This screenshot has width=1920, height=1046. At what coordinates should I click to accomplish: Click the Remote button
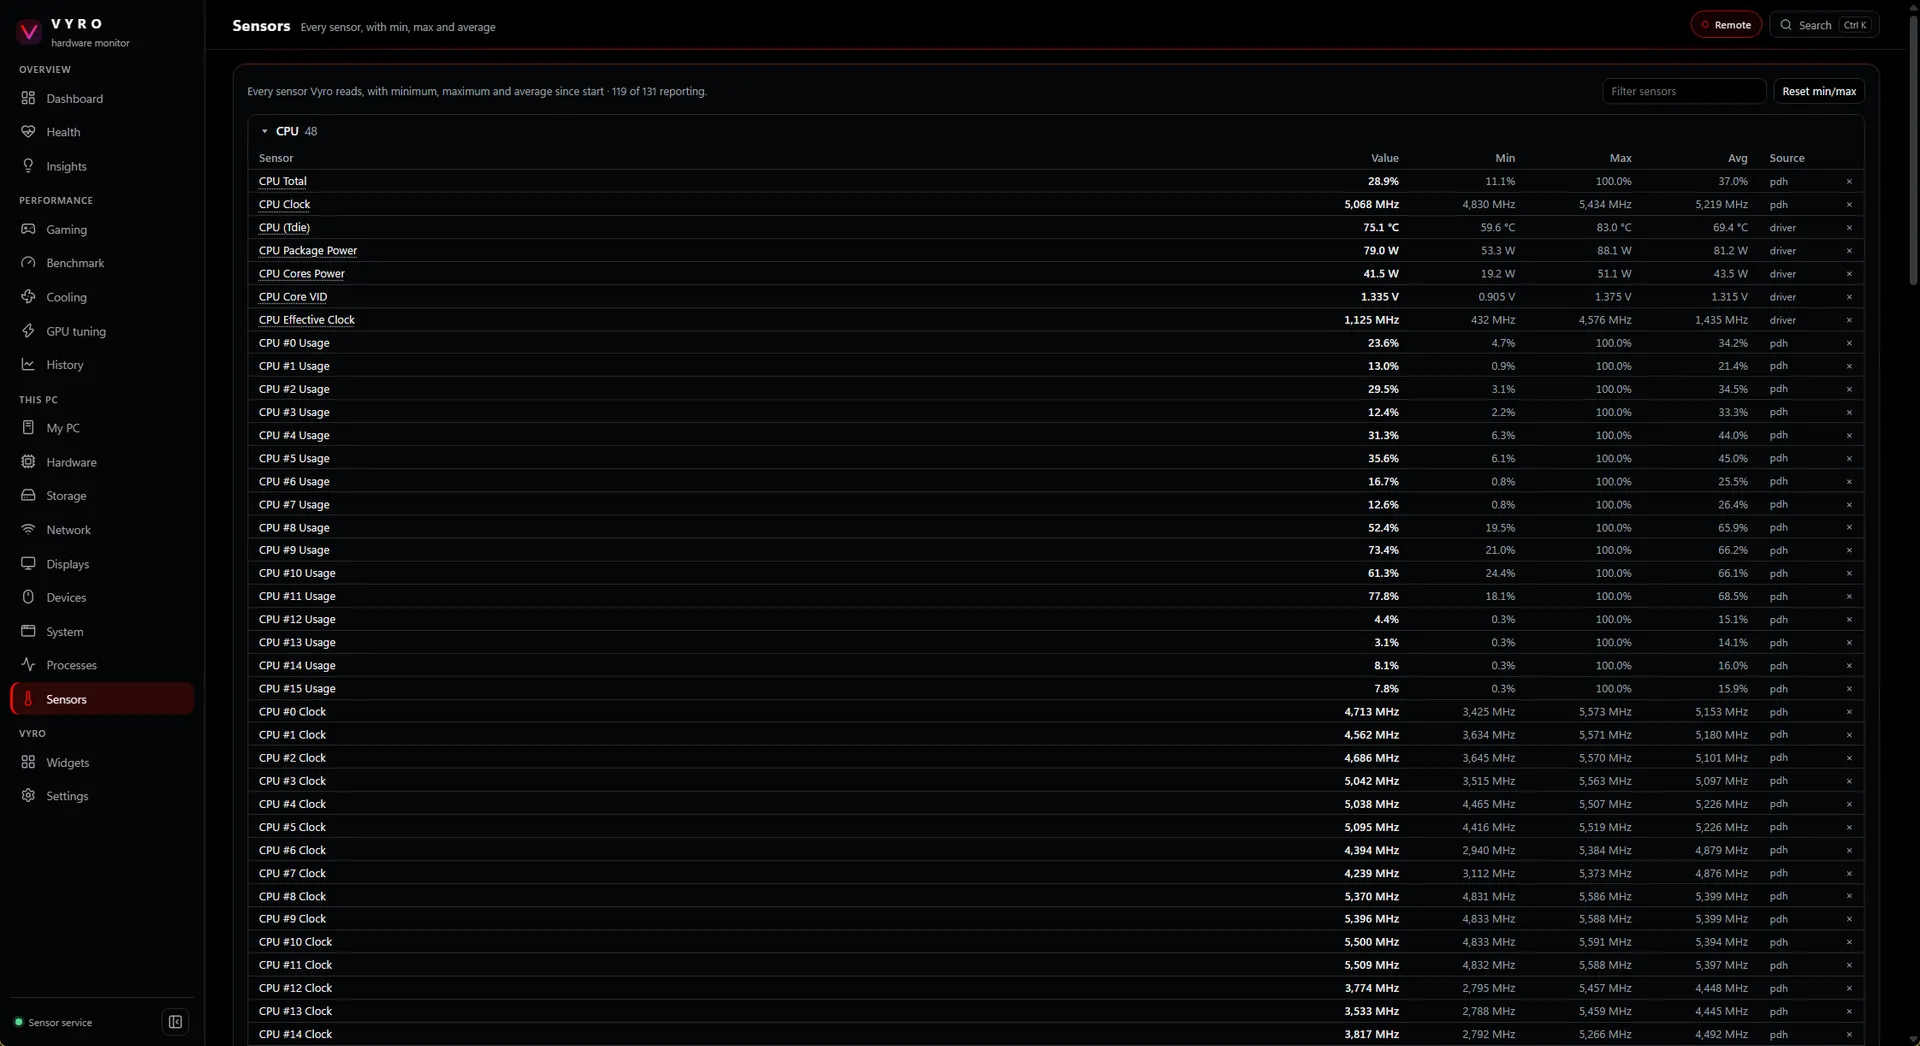[x=1726, y=25]
